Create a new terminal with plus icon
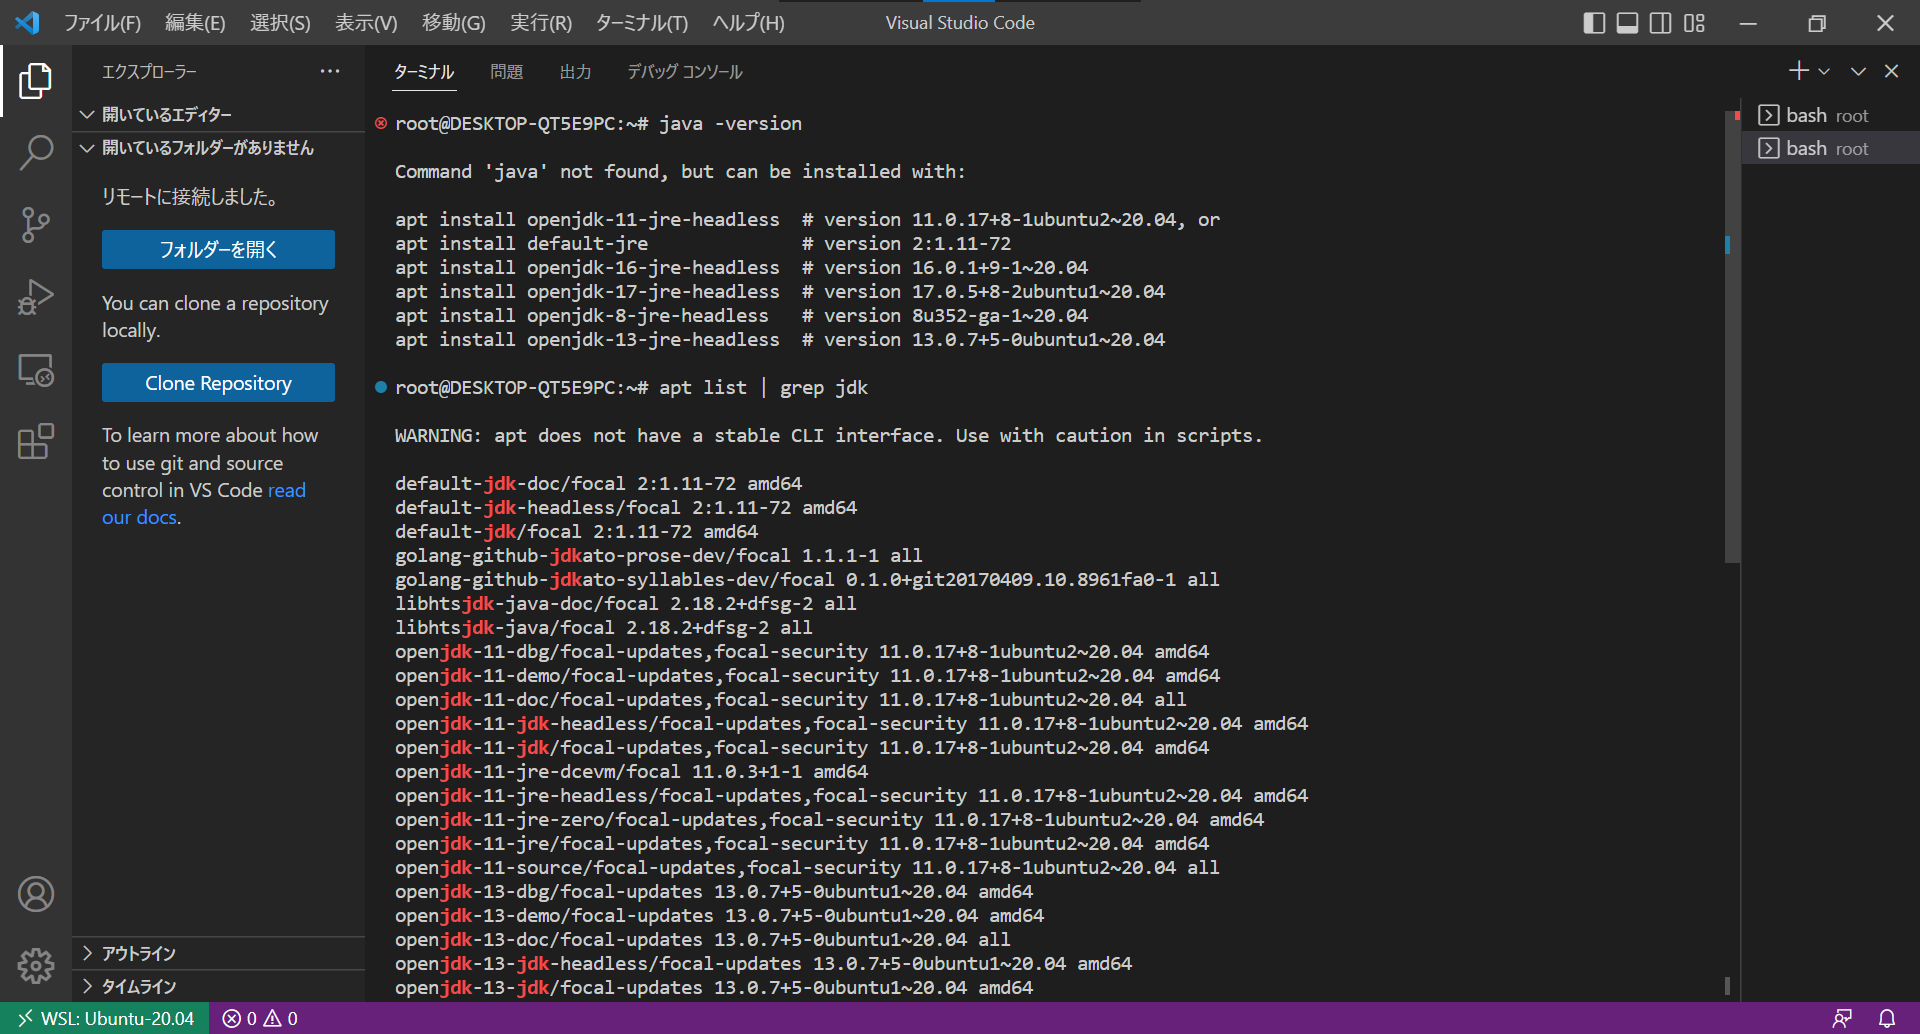1920x1034 pixels. (x=1798, y=71)
